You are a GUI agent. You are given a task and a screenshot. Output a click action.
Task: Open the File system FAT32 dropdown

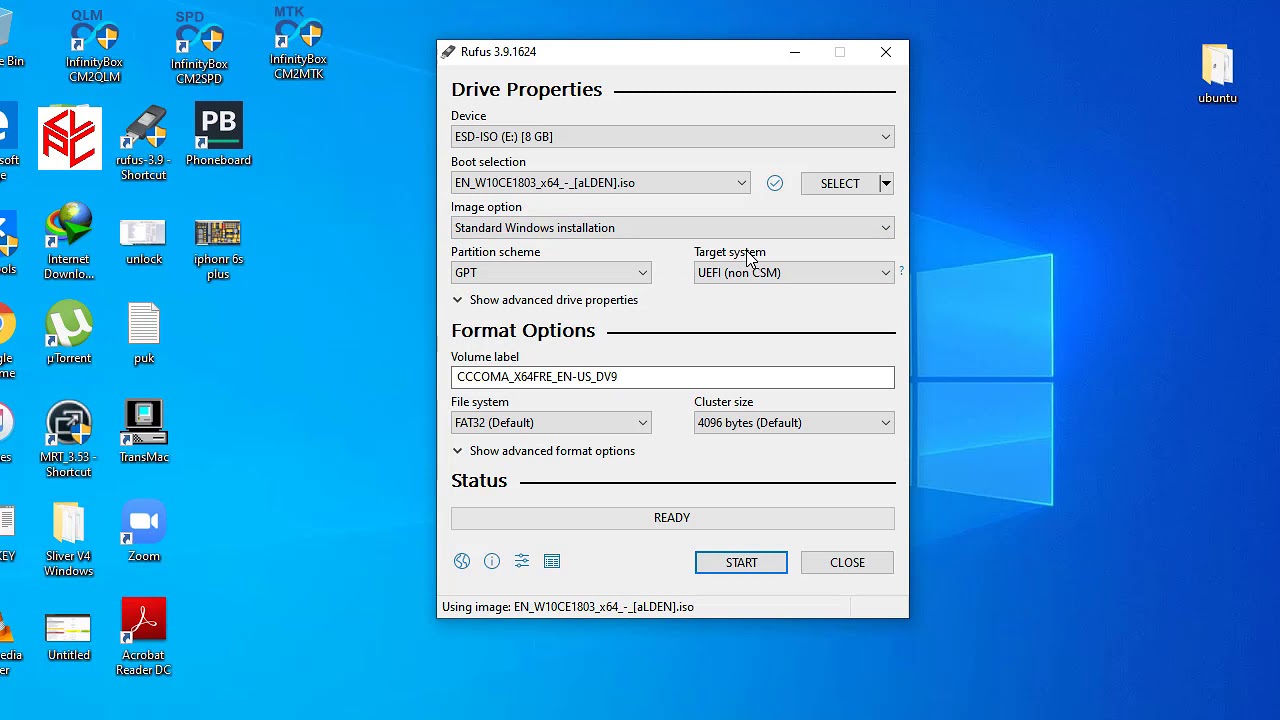(x=551, y=423)
